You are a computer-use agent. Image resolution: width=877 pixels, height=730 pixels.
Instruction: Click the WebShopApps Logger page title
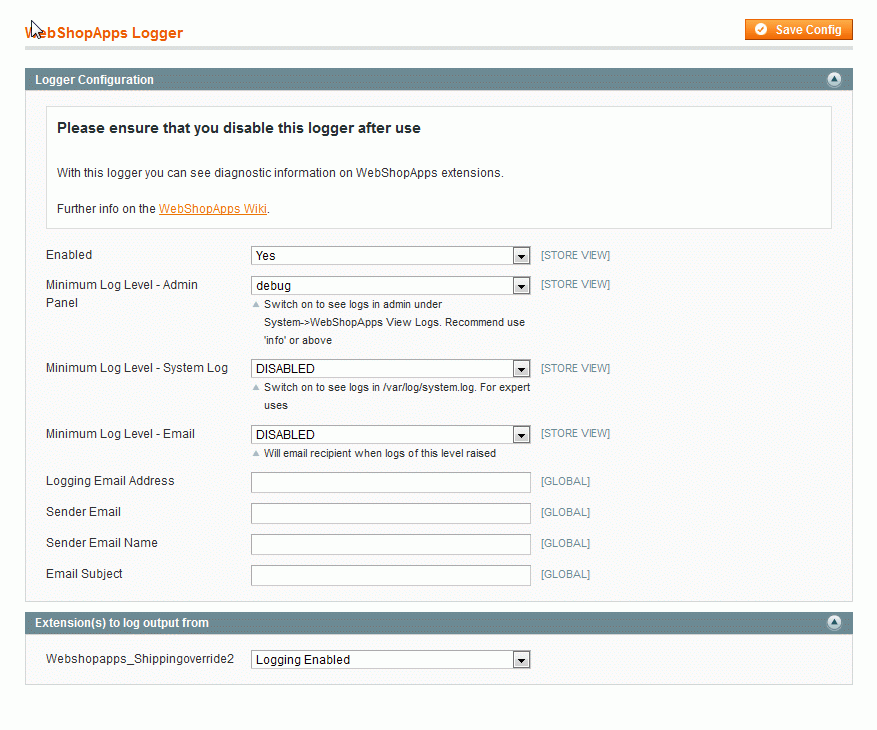[x=104, y=33]
